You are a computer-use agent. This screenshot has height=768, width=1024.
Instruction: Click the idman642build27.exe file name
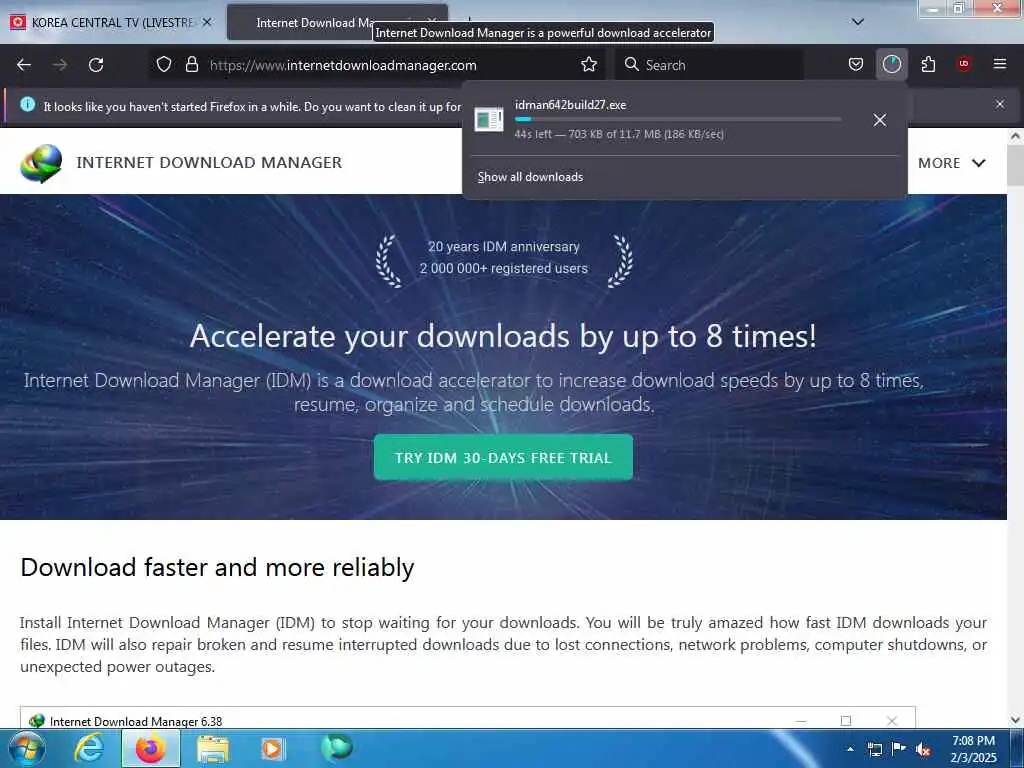tap(570, 104)
